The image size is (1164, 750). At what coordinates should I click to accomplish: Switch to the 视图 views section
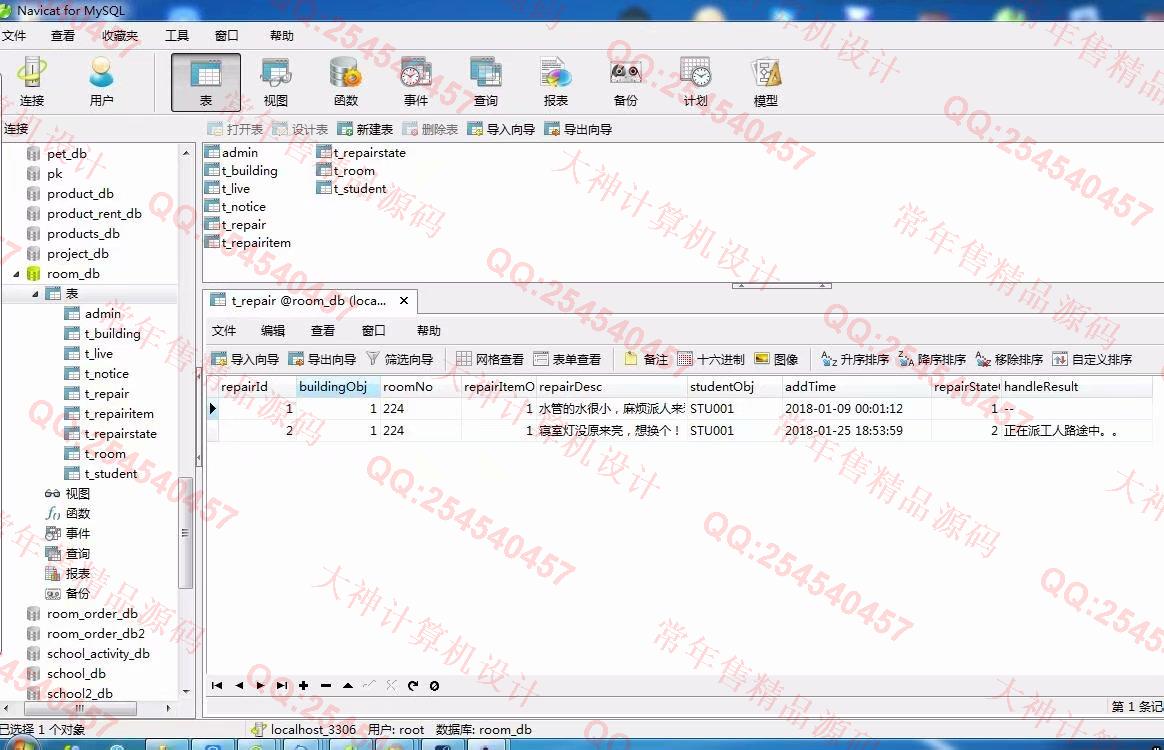coord(275,82)
